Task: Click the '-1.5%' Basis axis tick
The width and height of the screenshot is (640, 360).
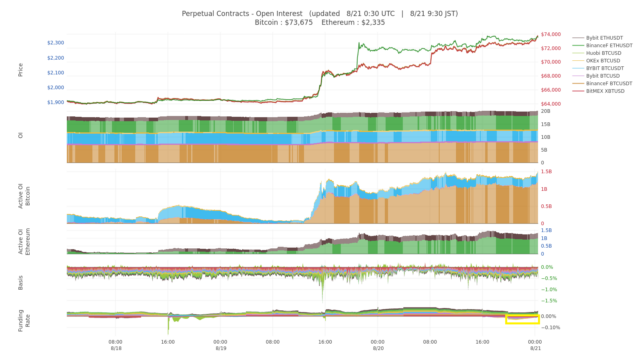Action: 549,301
